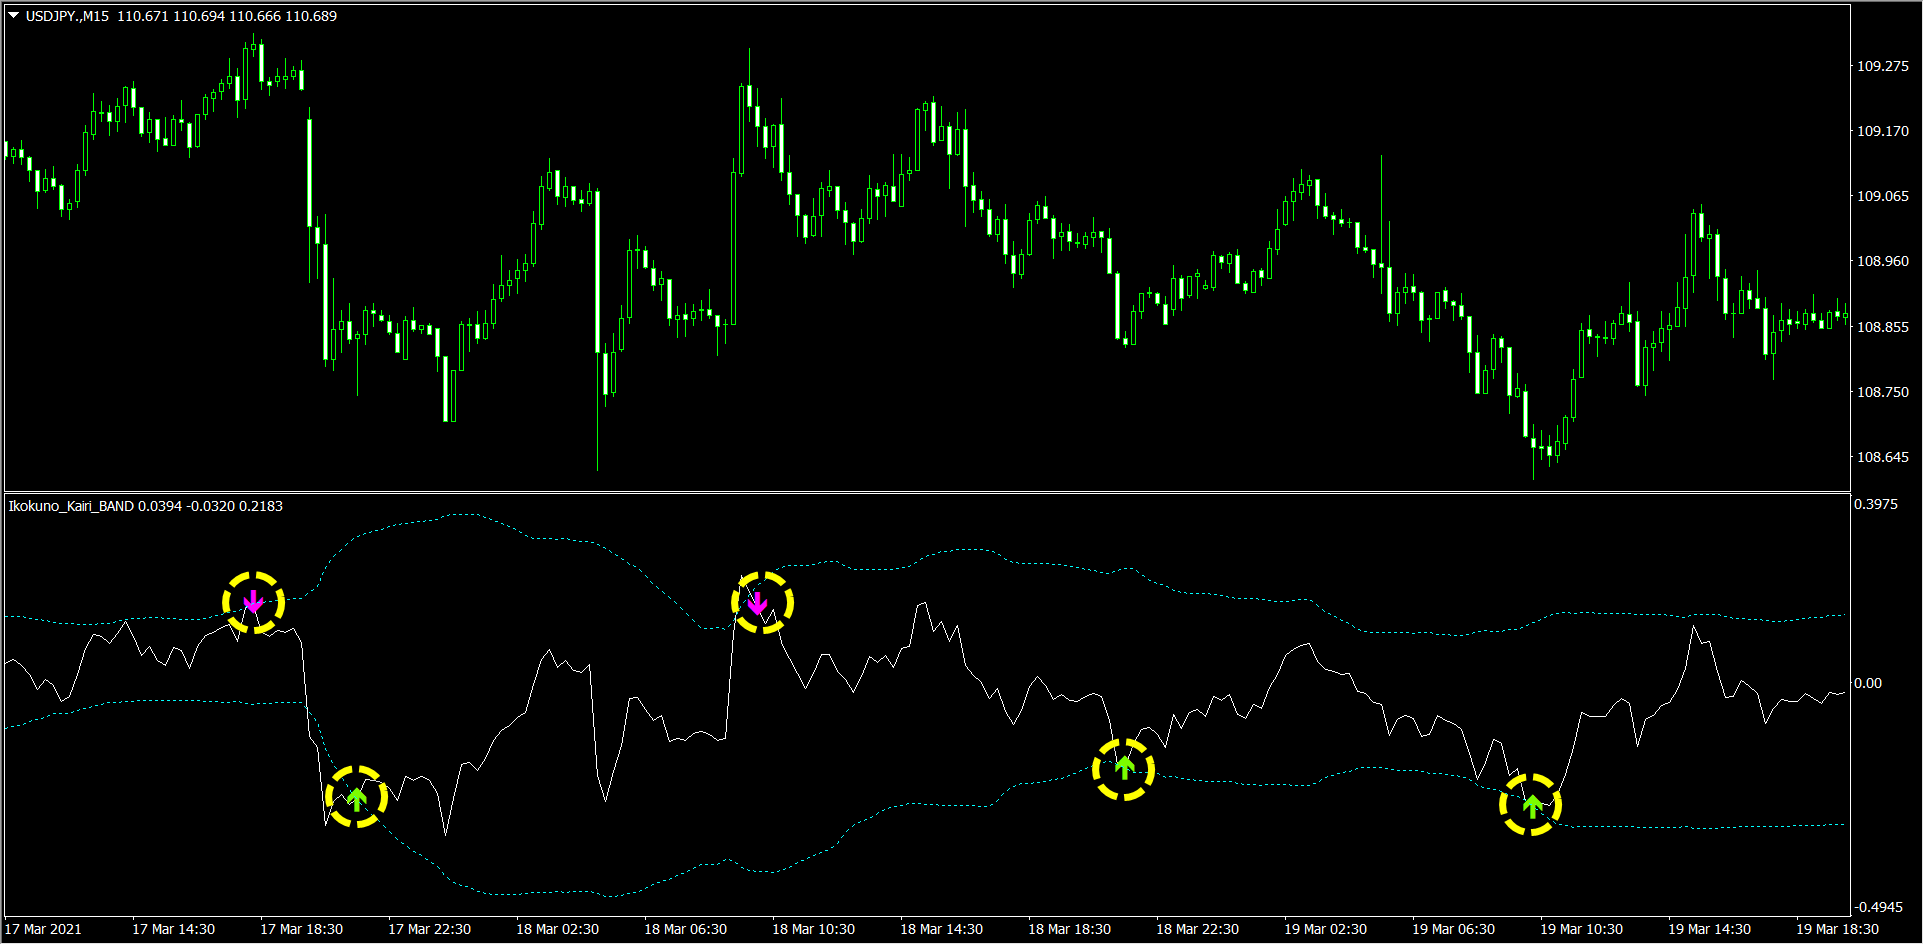Select the USDJPY.,M15 chart title text
The image size is (1924, 945).
click(67, 17)
